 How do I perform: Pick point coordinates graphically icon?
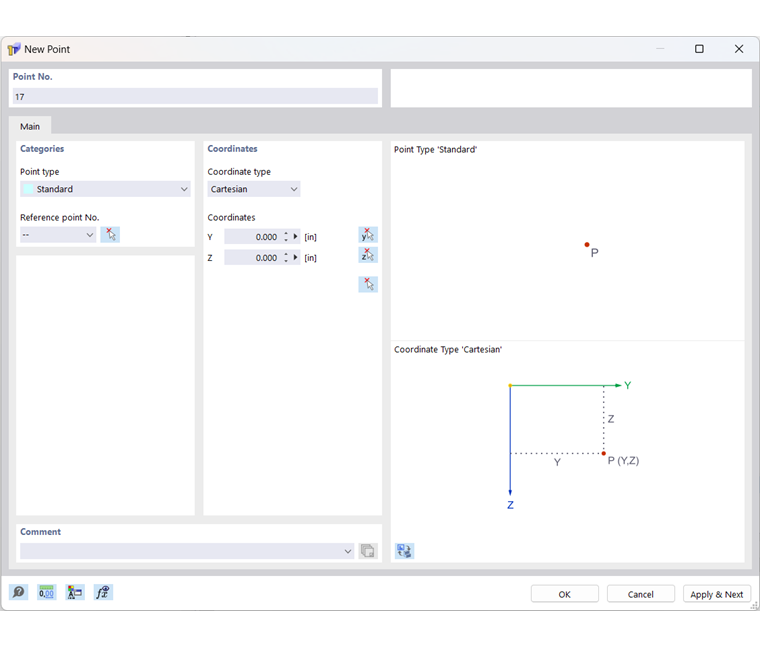click(x=368, y=284)
